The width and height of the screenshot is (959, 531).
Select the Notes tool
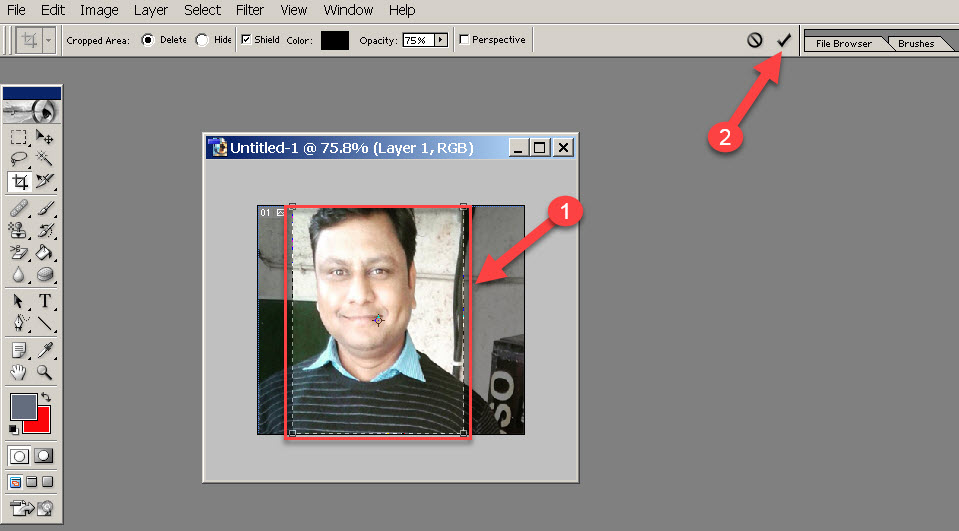pyautogui.click(x=19, y=350)
